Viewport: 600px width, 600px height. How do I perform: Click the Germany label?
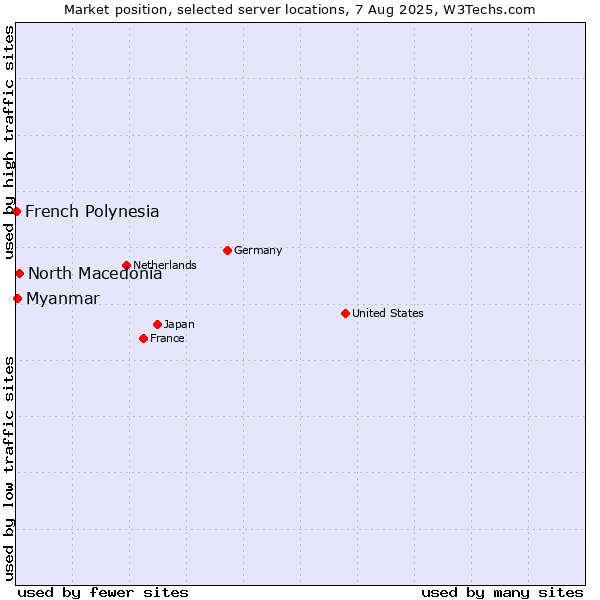coord(258,250)
